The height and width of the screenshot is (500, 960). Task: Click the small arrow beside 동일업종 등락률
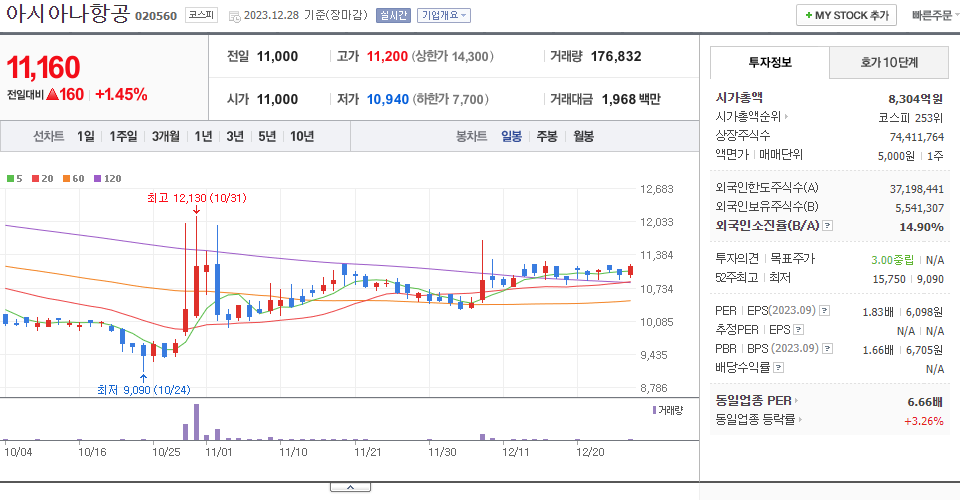click(800, 420)
